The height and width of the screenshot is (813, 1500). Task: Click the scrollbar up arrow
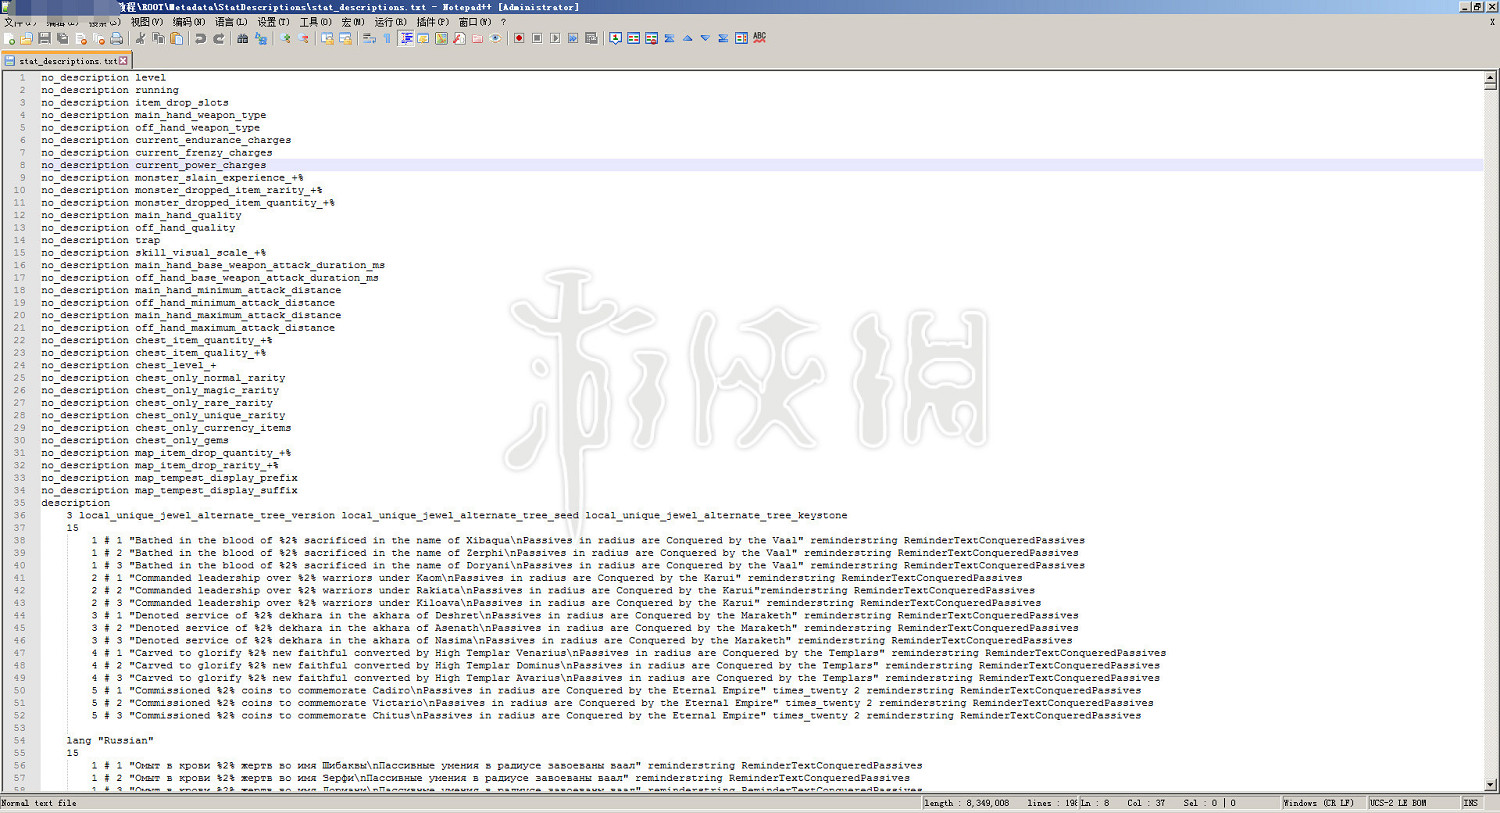click(x=1490, y=77)
